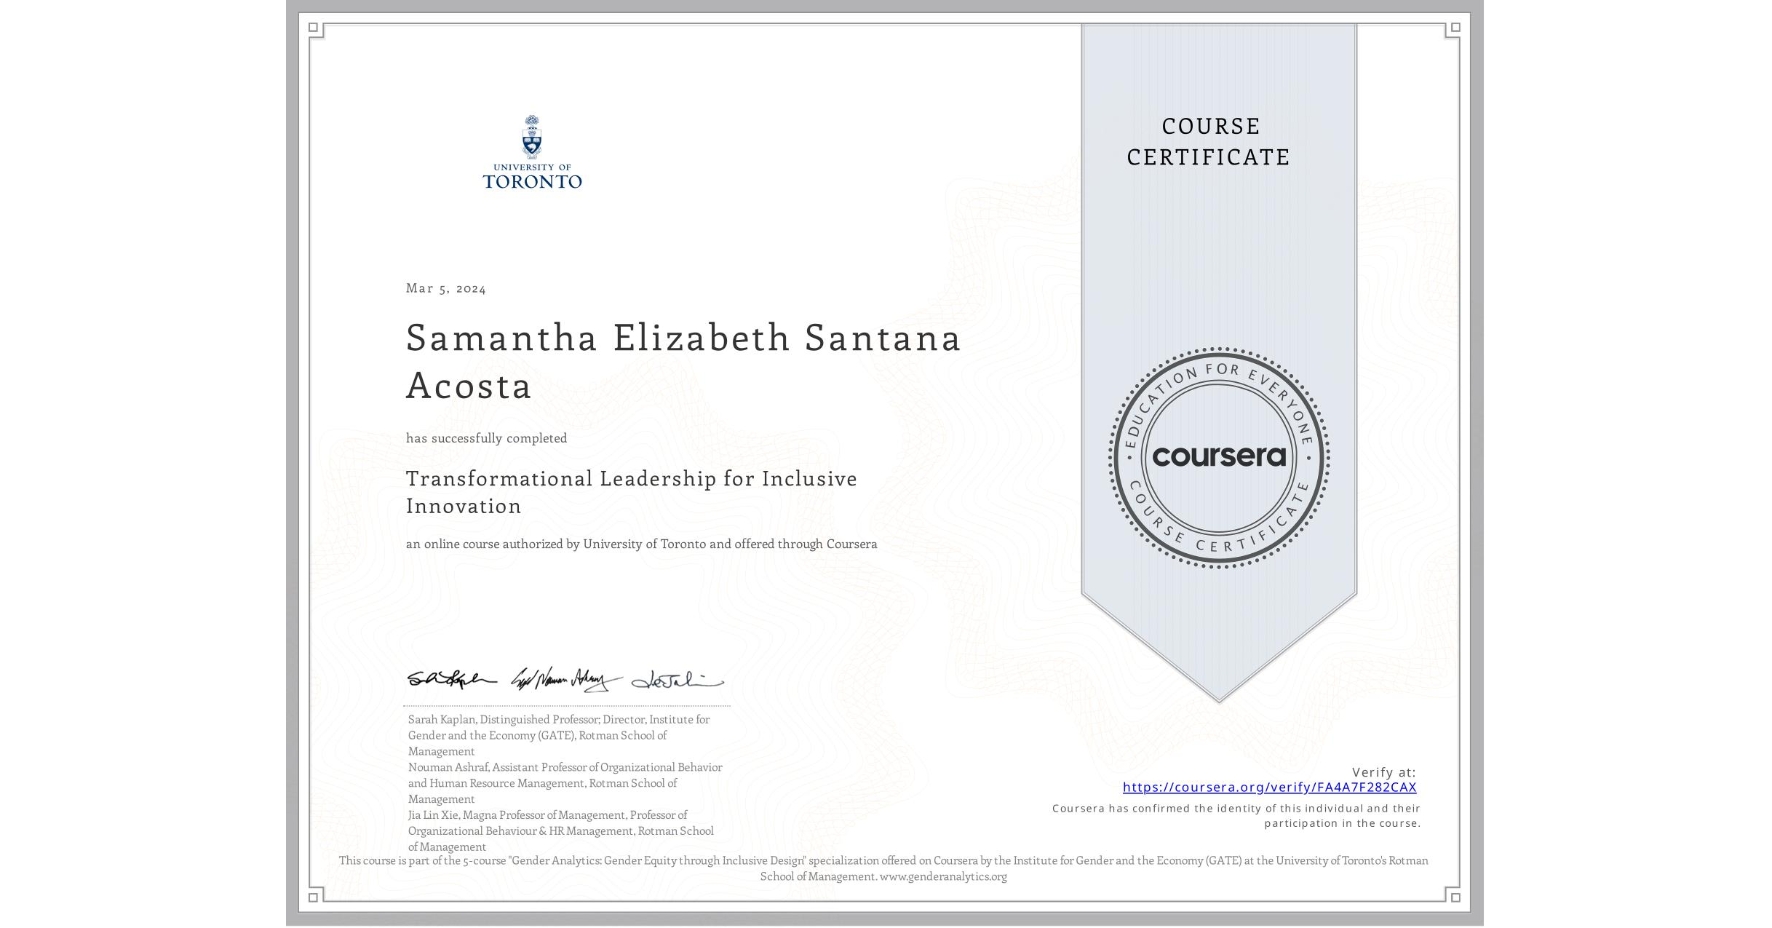Click 'has successfully completed' text
Image resolution: width=1772 pixels, height=928 pixels.
pos(486,438)
